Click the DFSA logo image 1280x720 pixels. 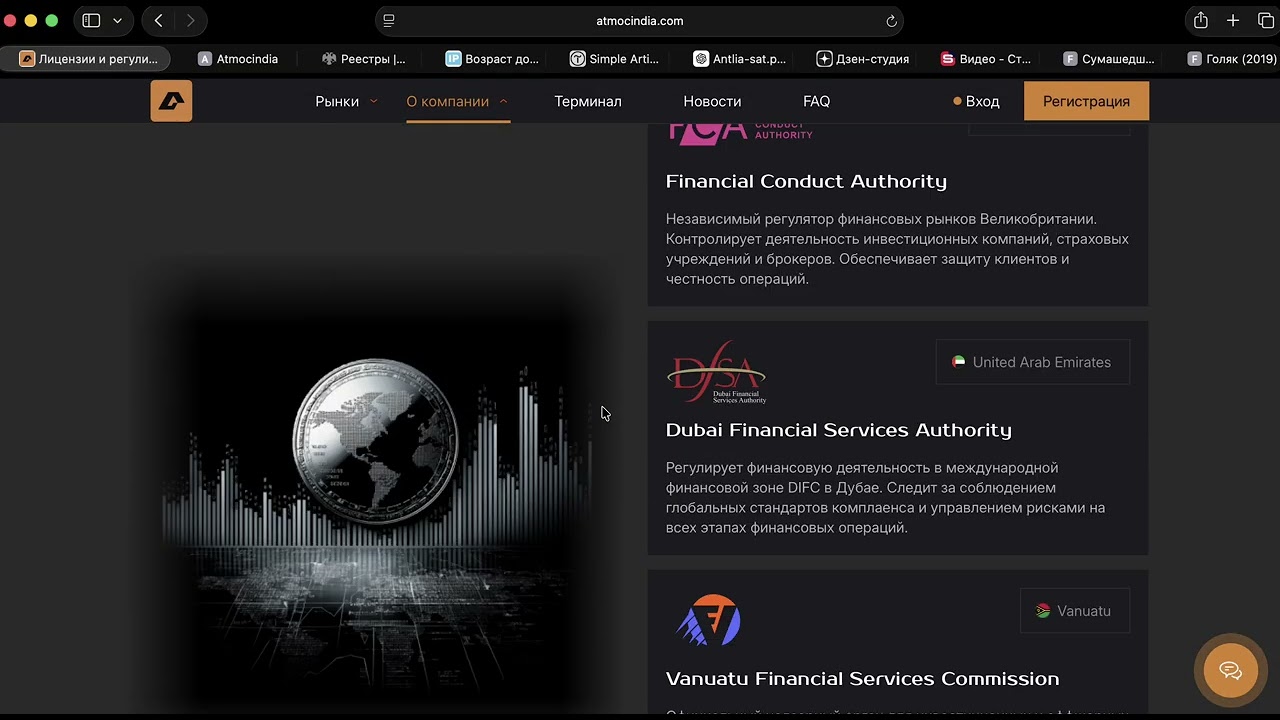(716, 372)
